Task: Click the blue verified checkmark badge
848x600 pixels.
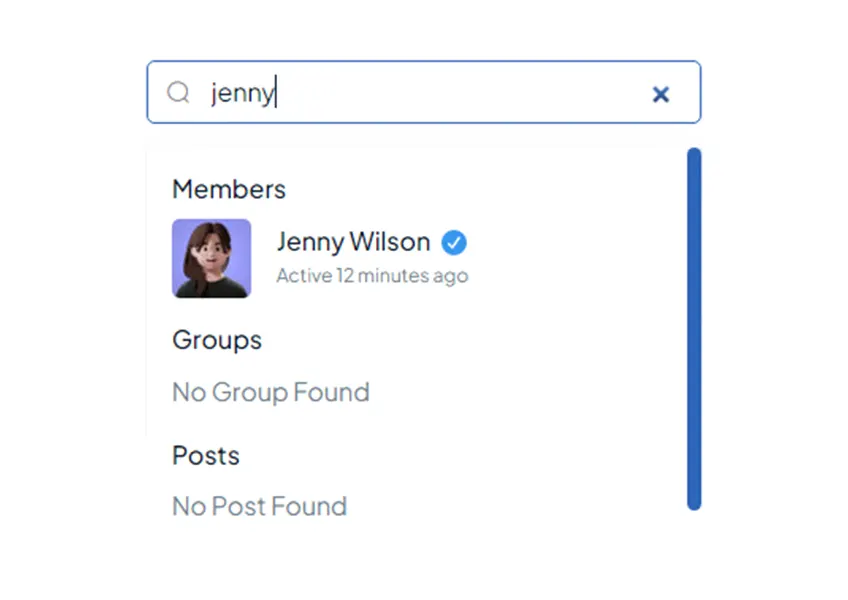Action: [454, 242]
